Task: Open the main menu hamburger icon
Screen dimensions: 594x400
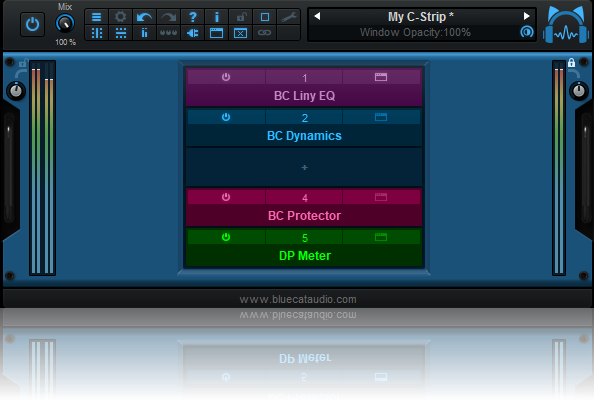Action: tap(97, 17)
